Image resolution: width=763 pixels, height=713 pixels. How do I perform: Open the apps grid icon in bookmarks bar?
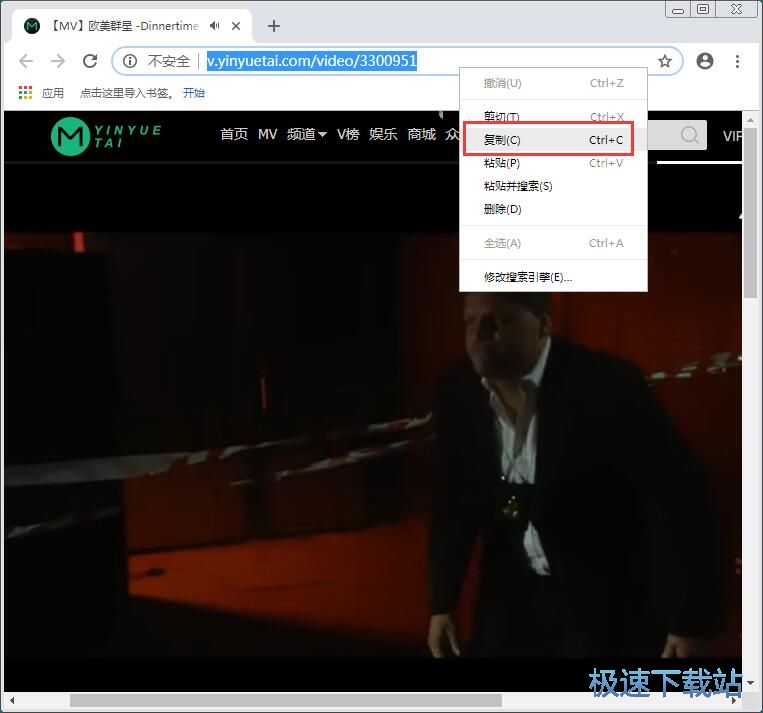(25, 92)
